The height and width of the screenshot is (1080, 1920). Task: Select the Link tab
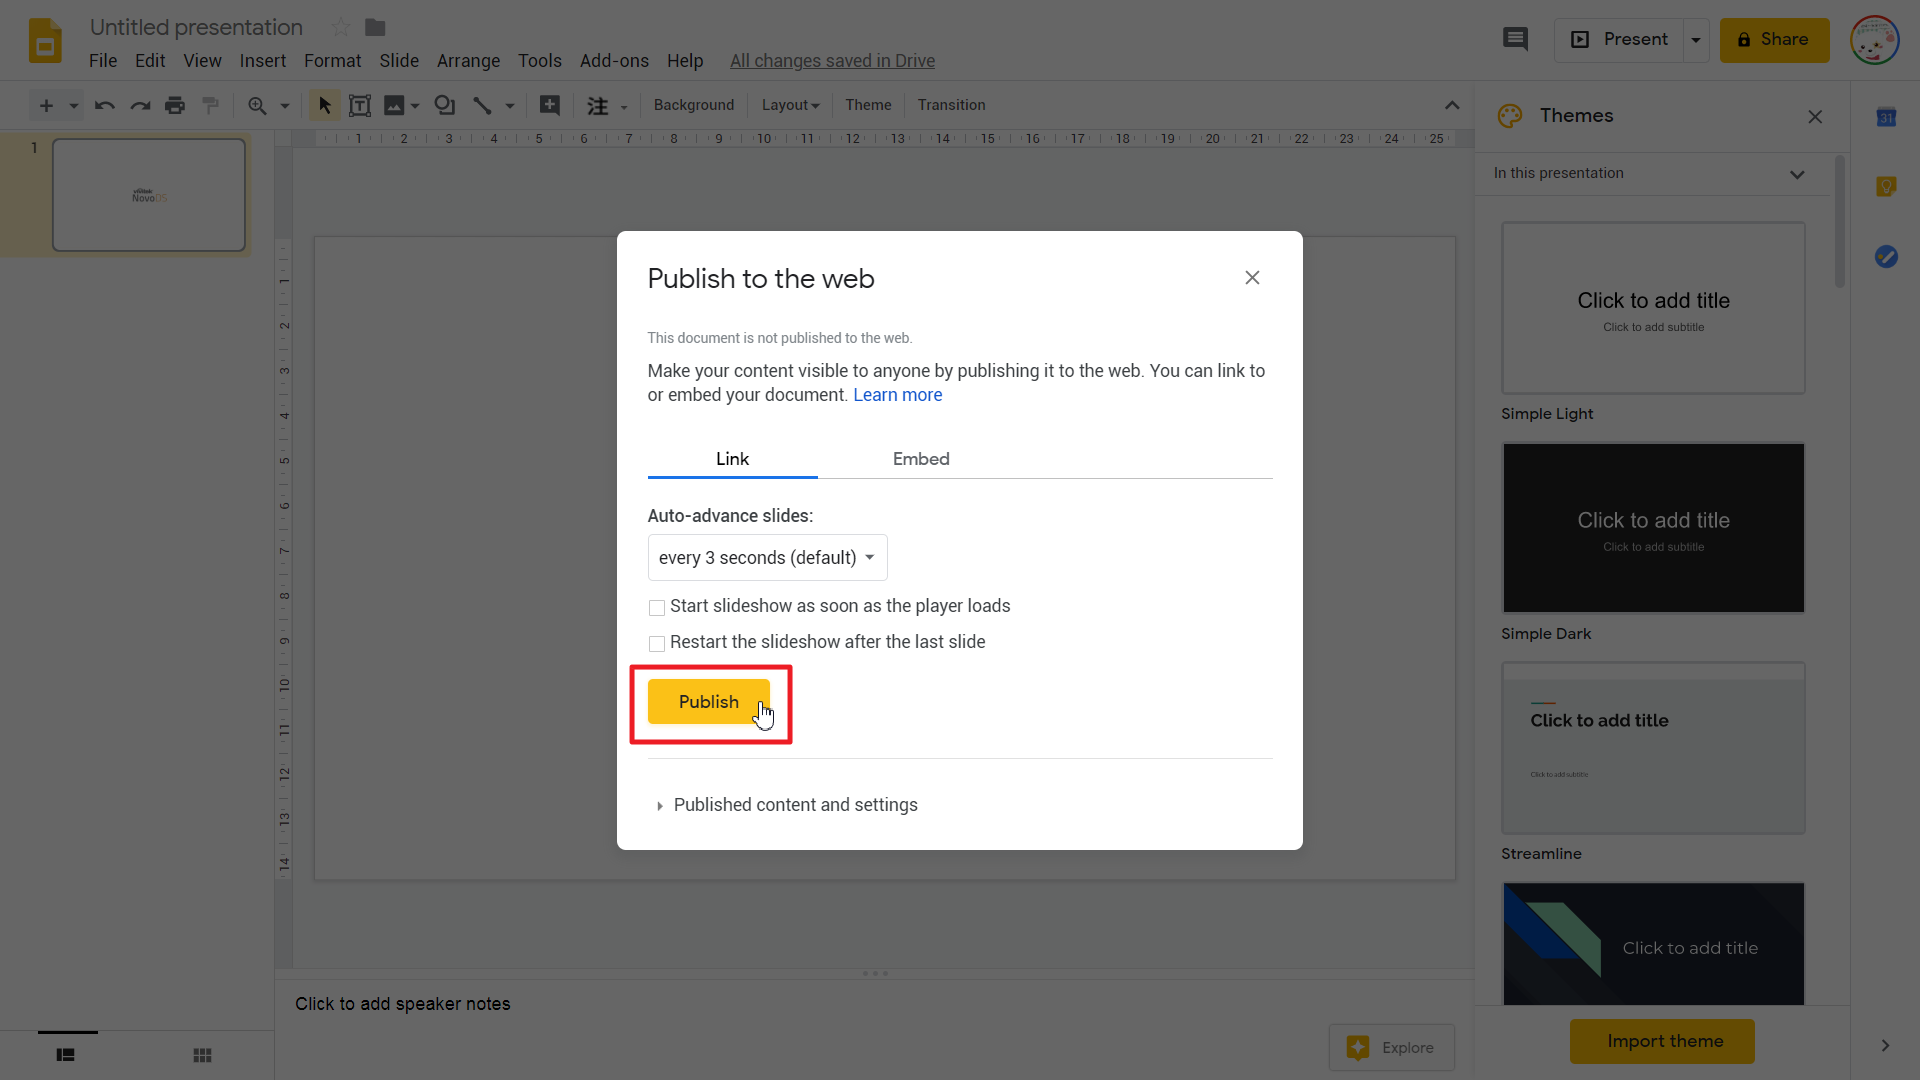[732, 458]
